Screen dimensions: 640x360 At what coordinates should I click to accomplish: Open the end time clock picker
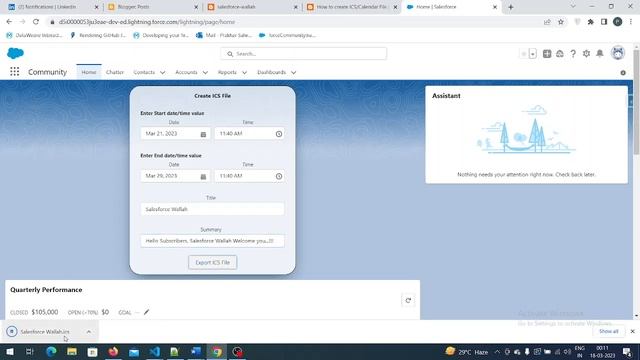pos(279,176)
